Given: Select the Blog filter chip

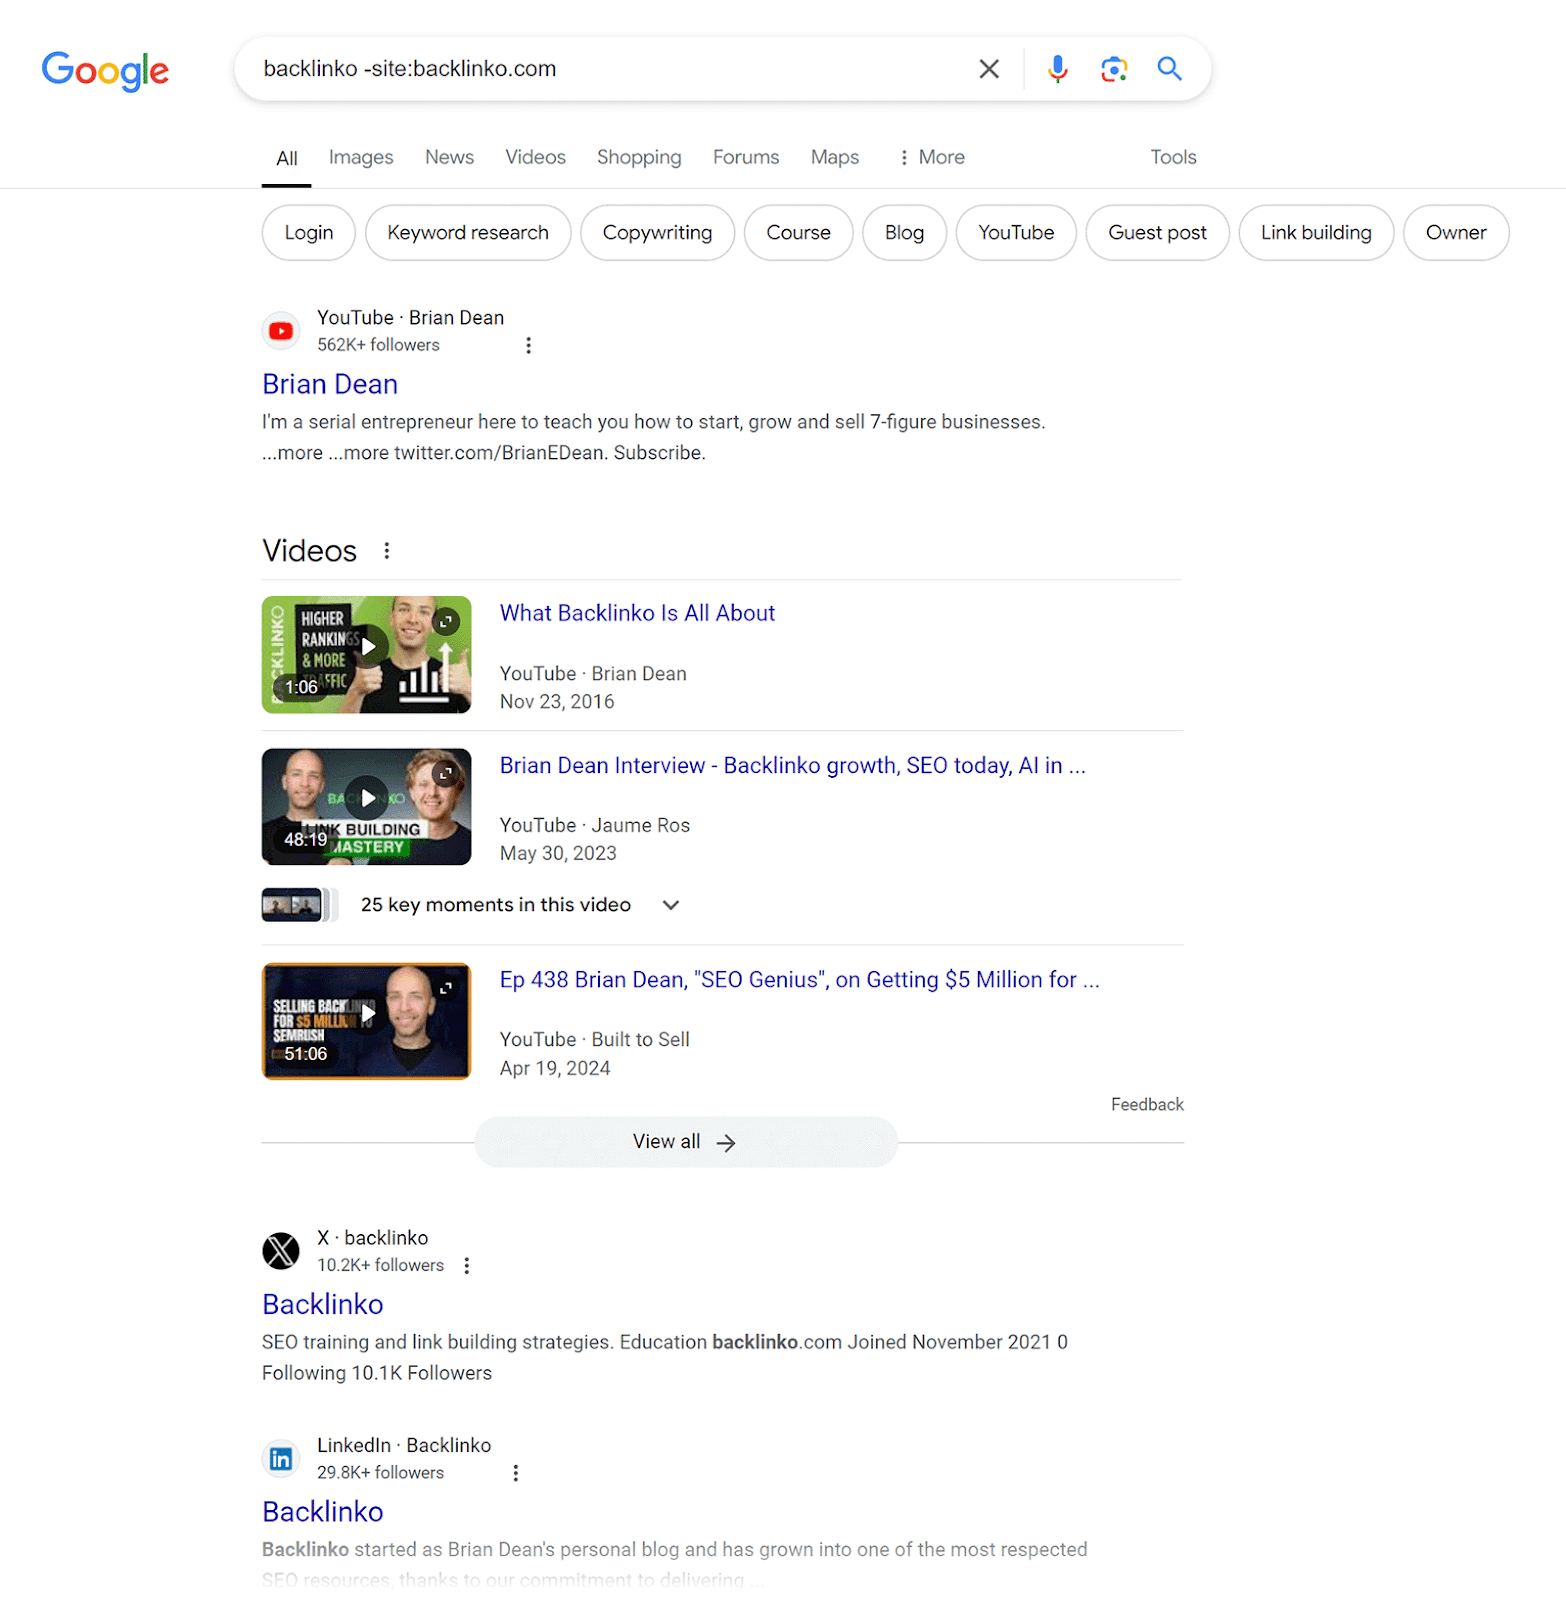Looking at the screenshot, I should tap(905, 233).
